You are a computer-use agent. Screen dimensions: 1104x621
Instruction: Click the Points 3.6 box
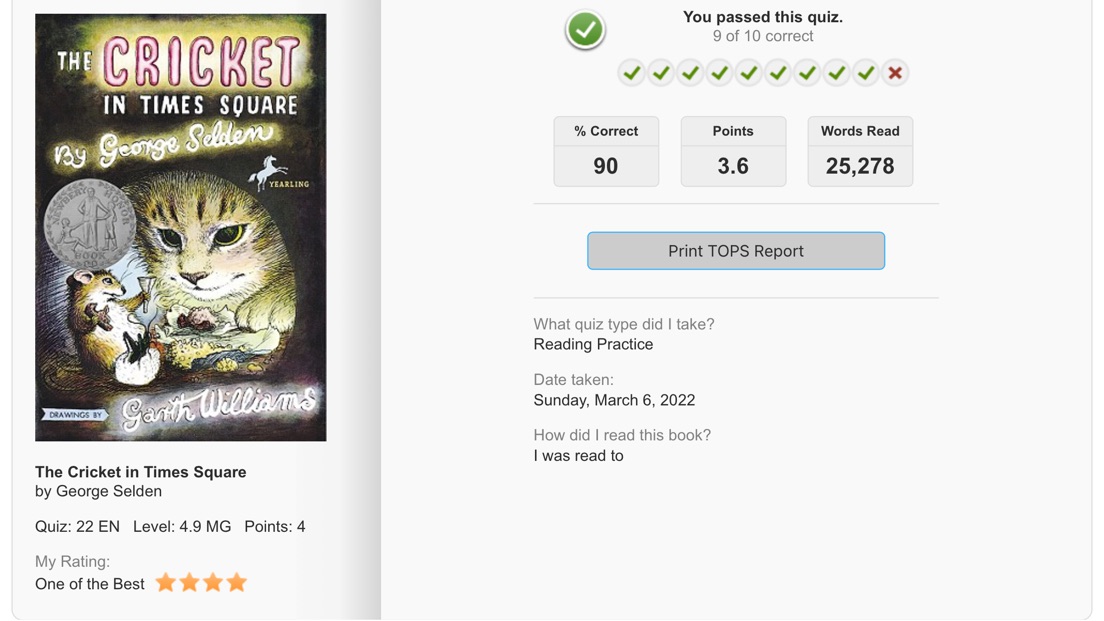(x=733, y=151)
